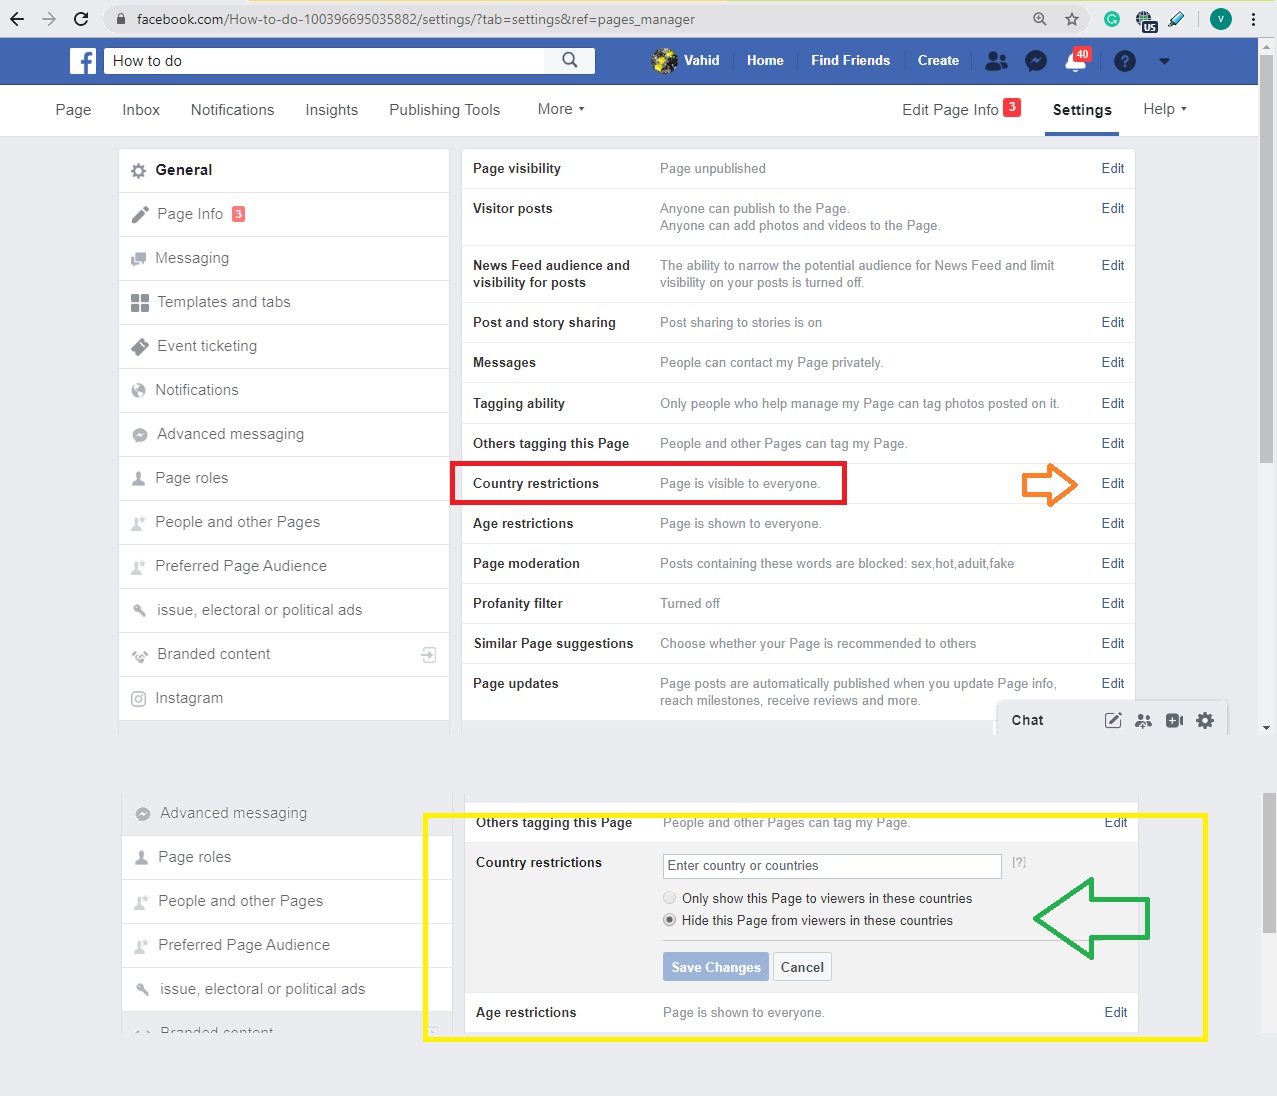Switch to the Page tab
This screenshot has height=1096, width=1277.
[73, 110]
